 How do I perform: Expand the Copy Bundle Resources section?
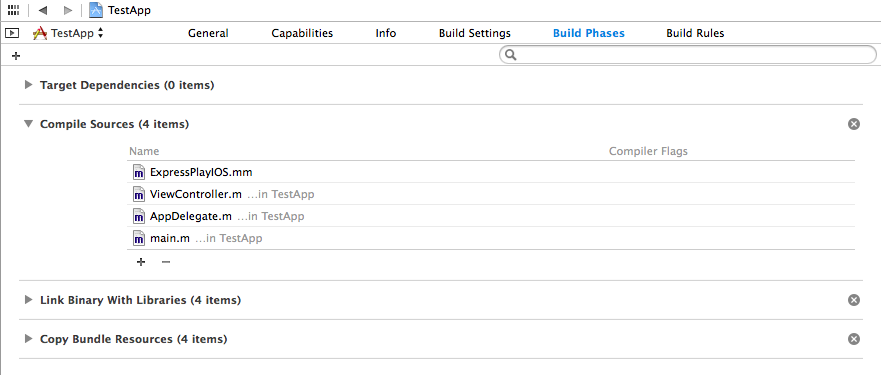[29, 339]
